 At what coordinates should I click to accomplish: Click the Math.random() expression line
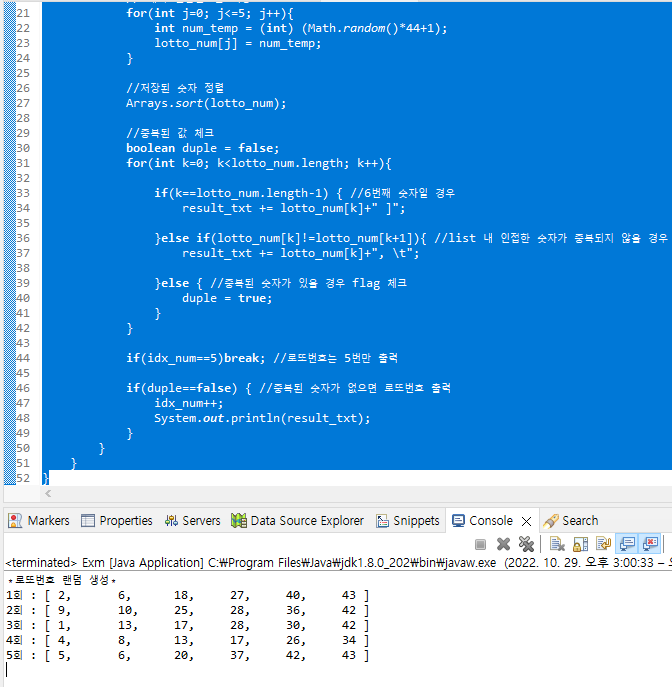301,28
